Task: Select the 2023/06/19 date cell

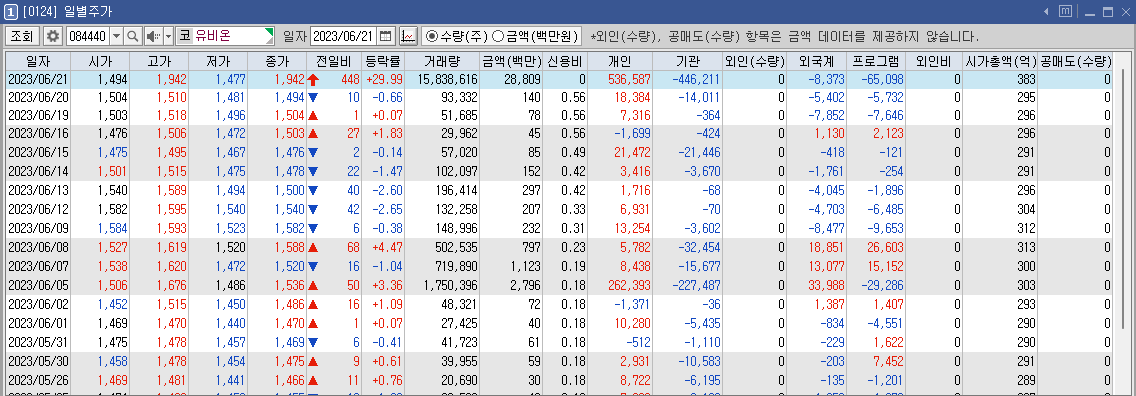Action: [x=38, y=115]
